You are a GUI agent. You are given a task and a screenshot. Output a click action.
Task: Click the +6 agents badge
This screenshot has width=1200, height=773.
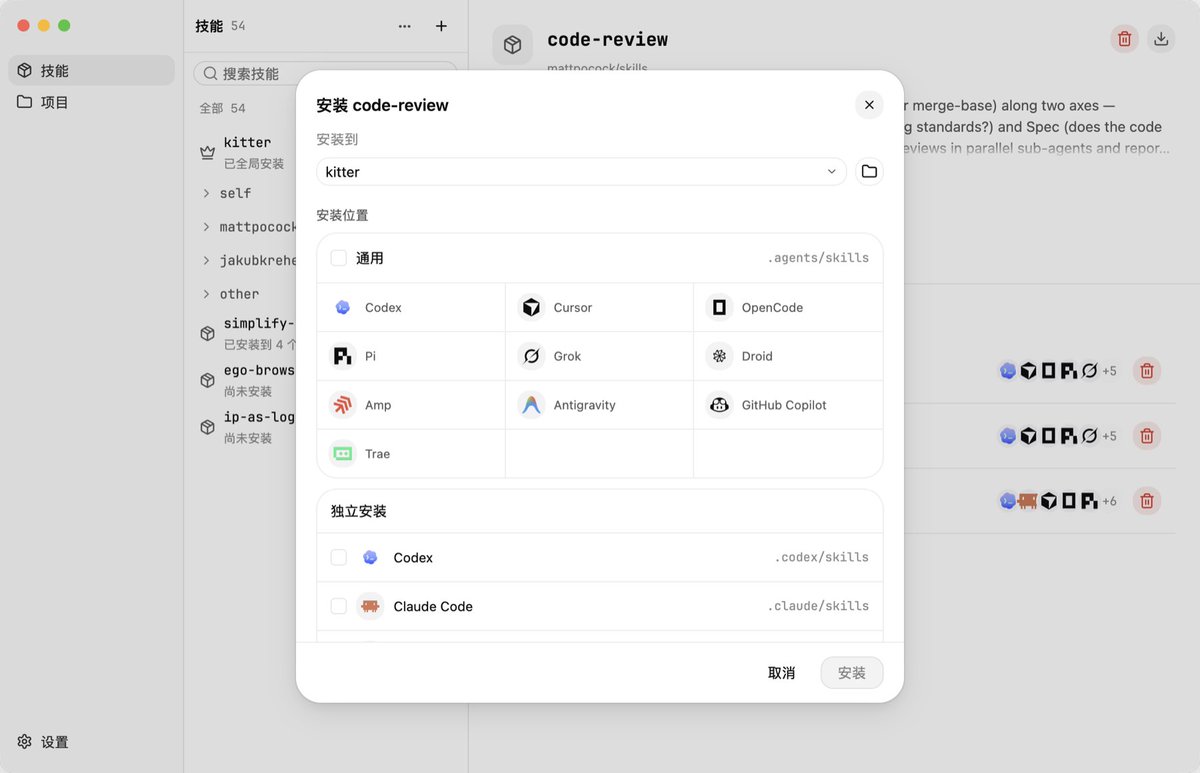pos(1109,501)
